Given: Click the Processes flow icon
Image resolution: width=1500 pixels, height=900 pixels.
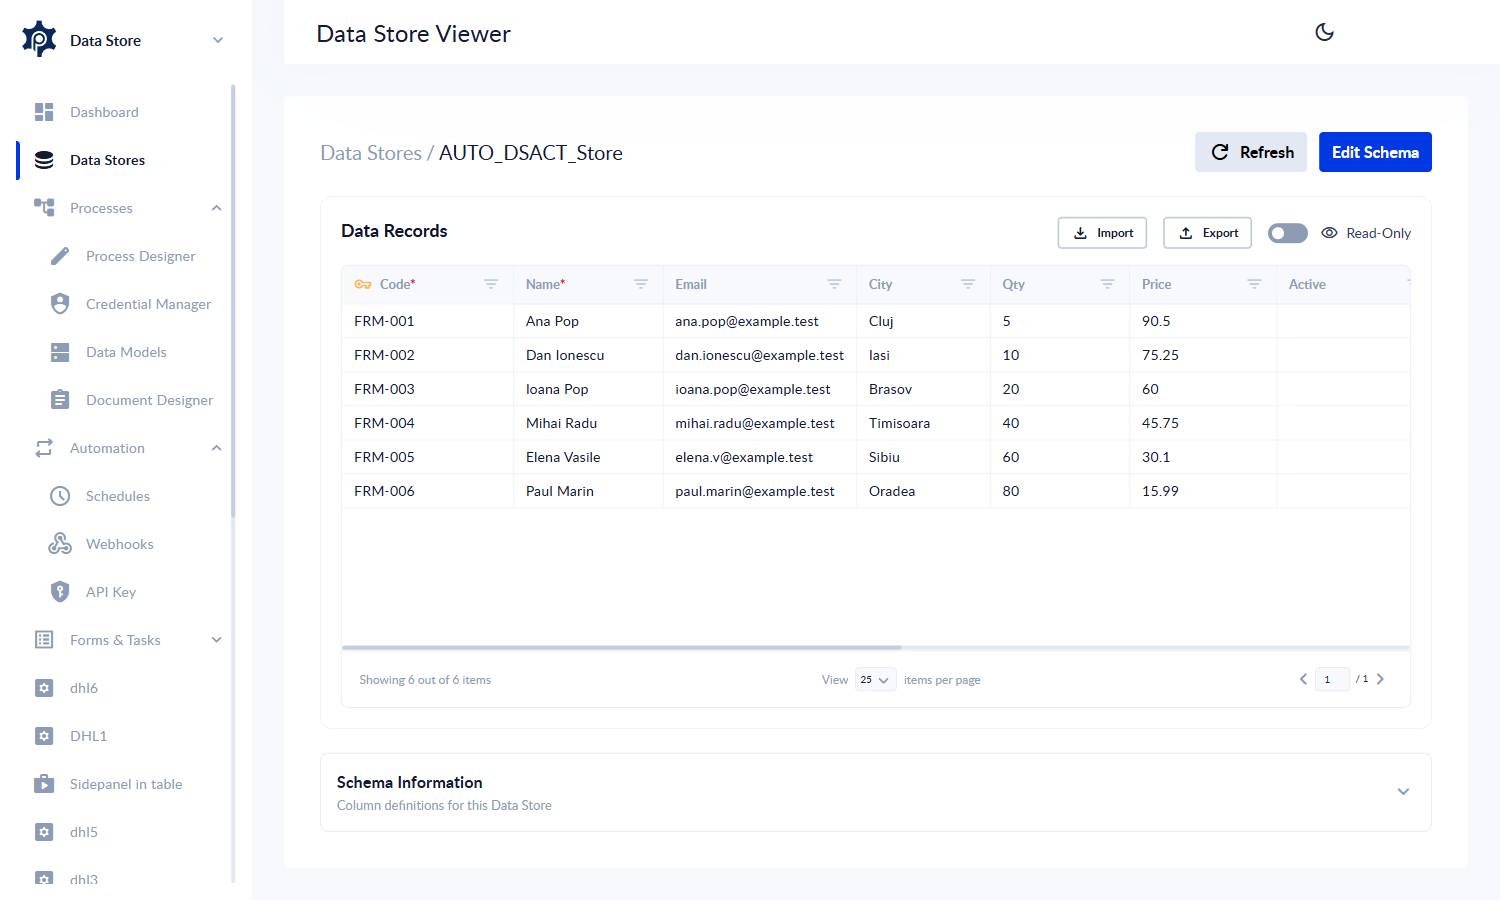Looking at the screenshot, I should click(44, 208).
